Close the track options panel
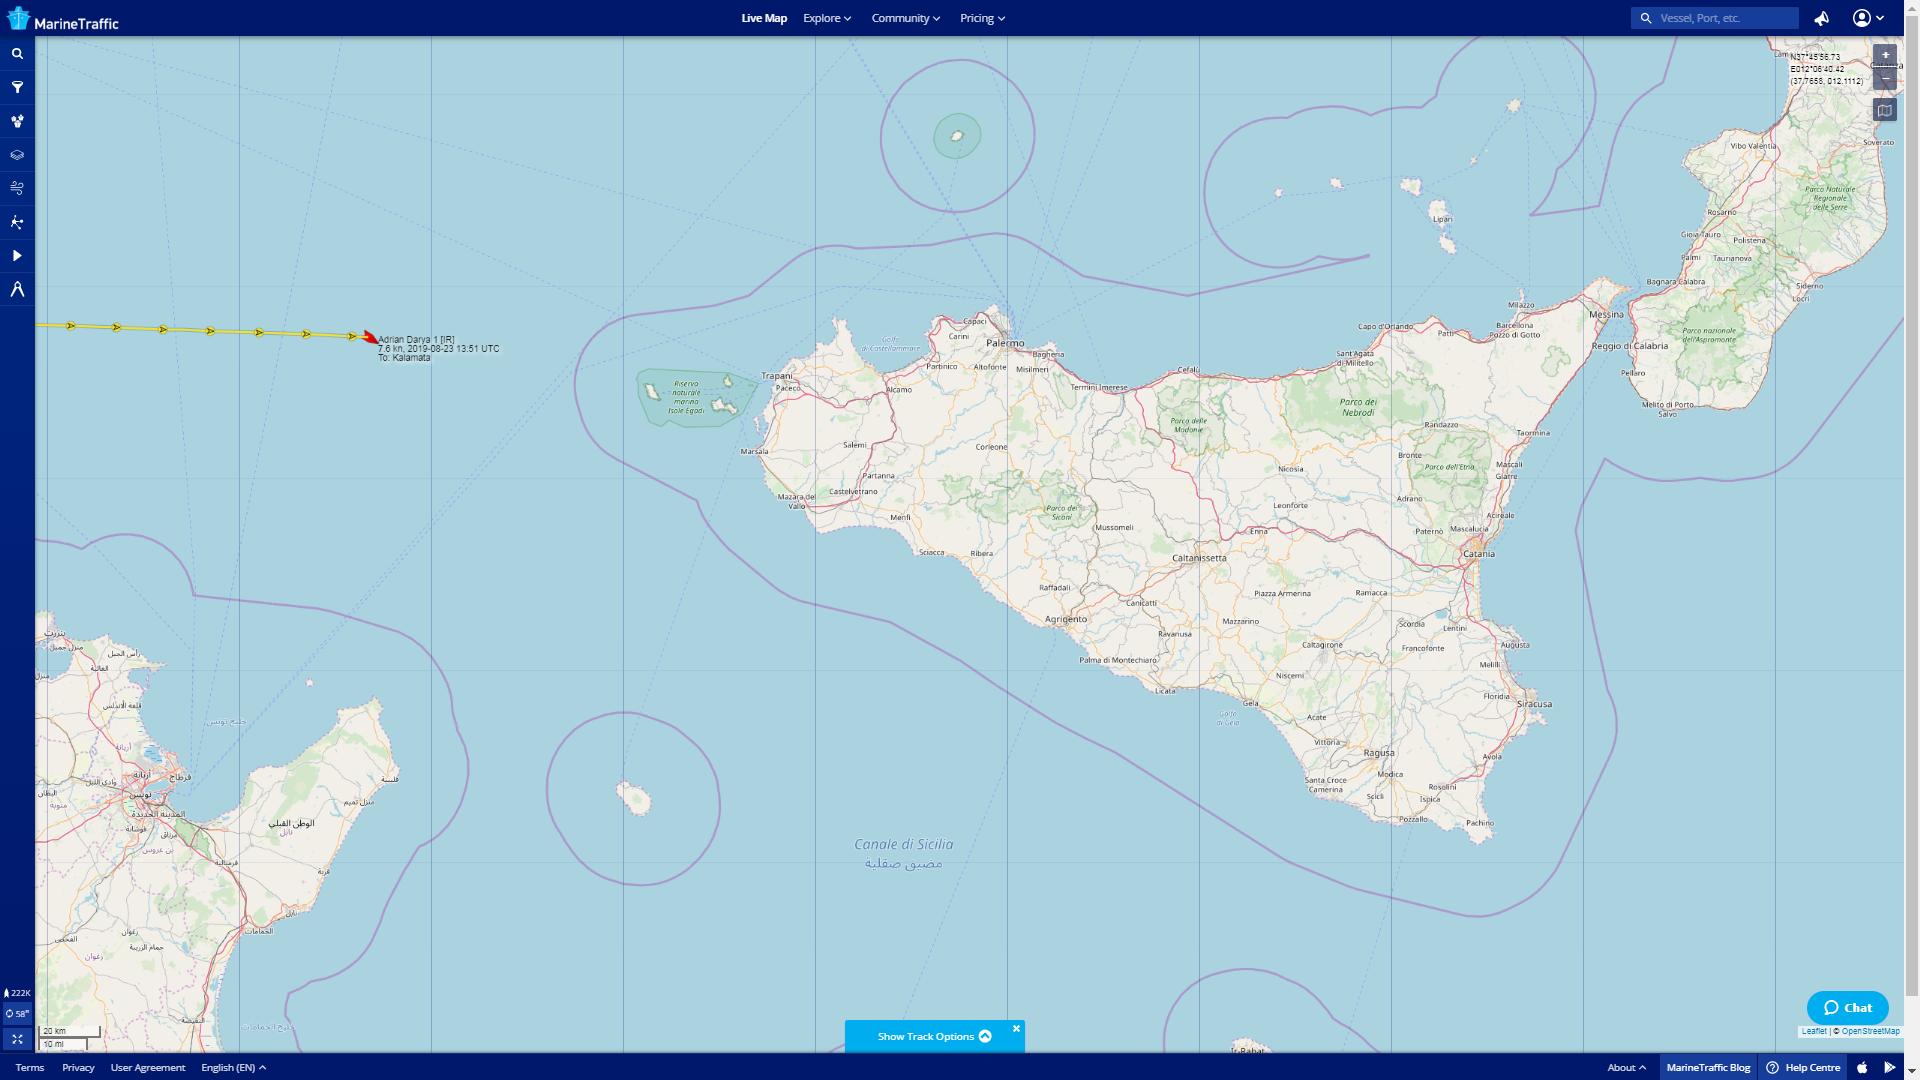This screenshot has width=1920, height=1080. (x=1016, y=1028)
